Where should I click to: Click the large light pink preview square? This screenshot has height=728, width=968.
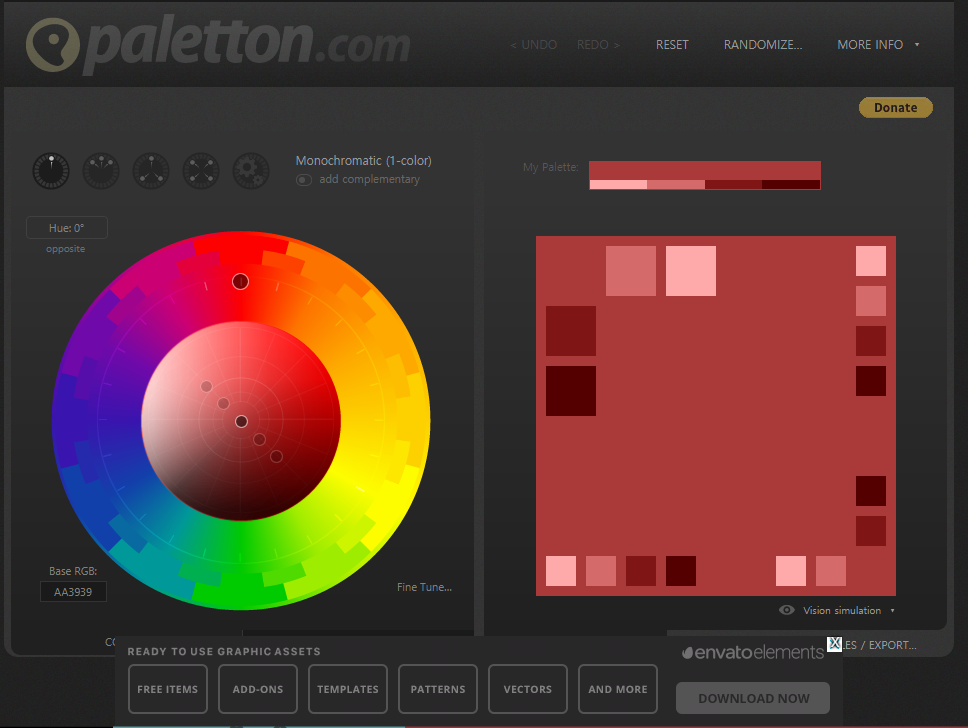pos(691,271)
